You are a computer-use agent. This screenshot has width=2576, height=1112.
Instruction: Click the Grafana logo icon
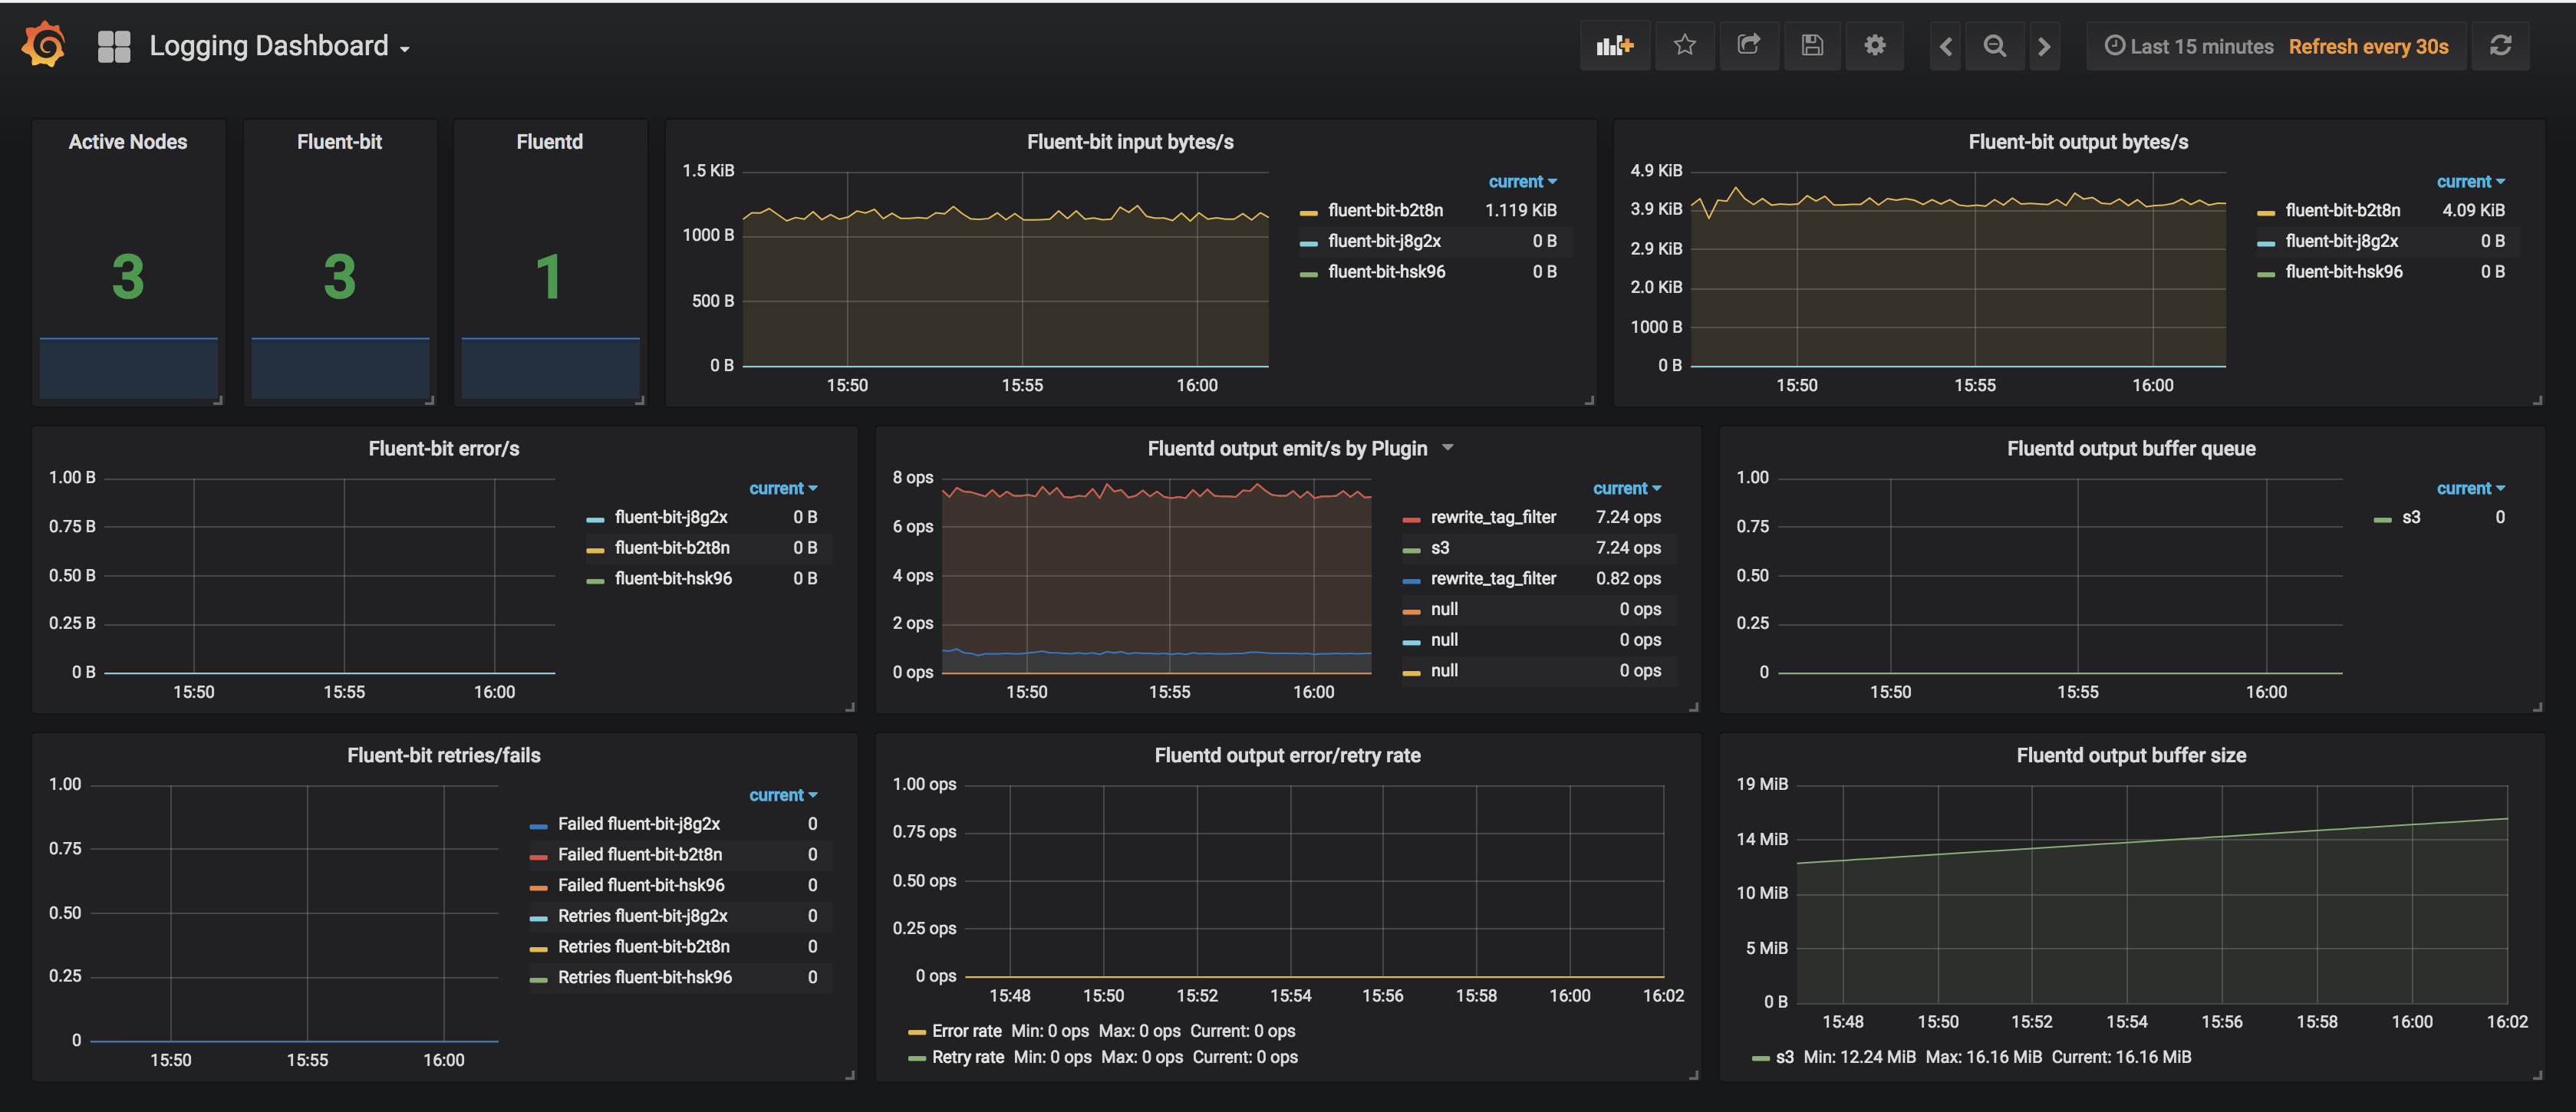click(44, 45)
